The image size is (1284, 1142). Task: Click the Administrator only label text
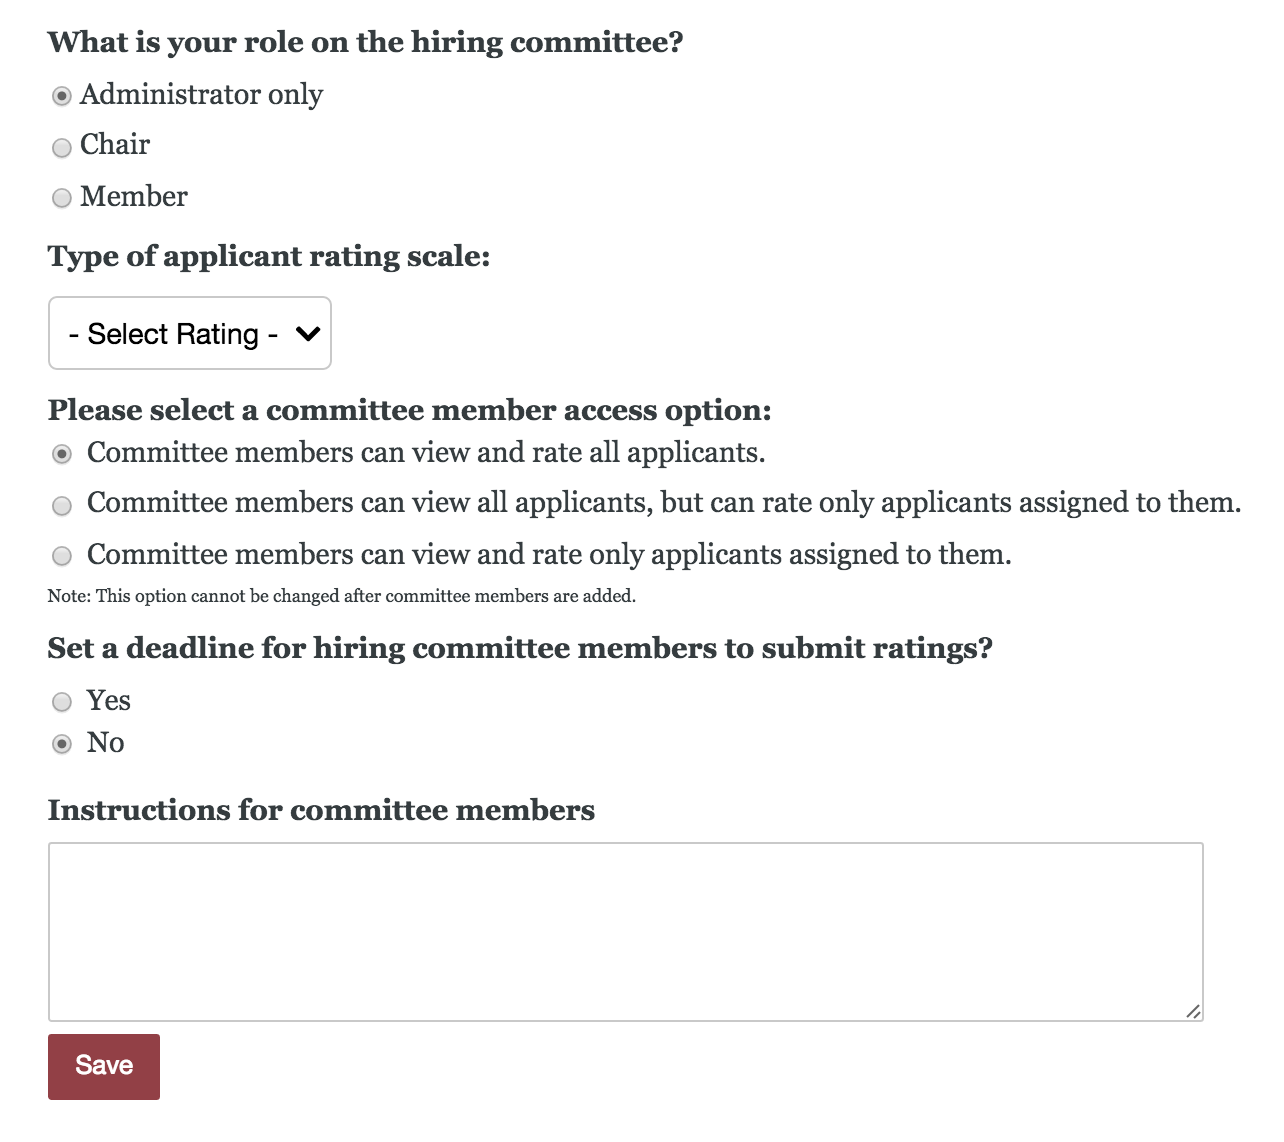[x=201, y=94]
